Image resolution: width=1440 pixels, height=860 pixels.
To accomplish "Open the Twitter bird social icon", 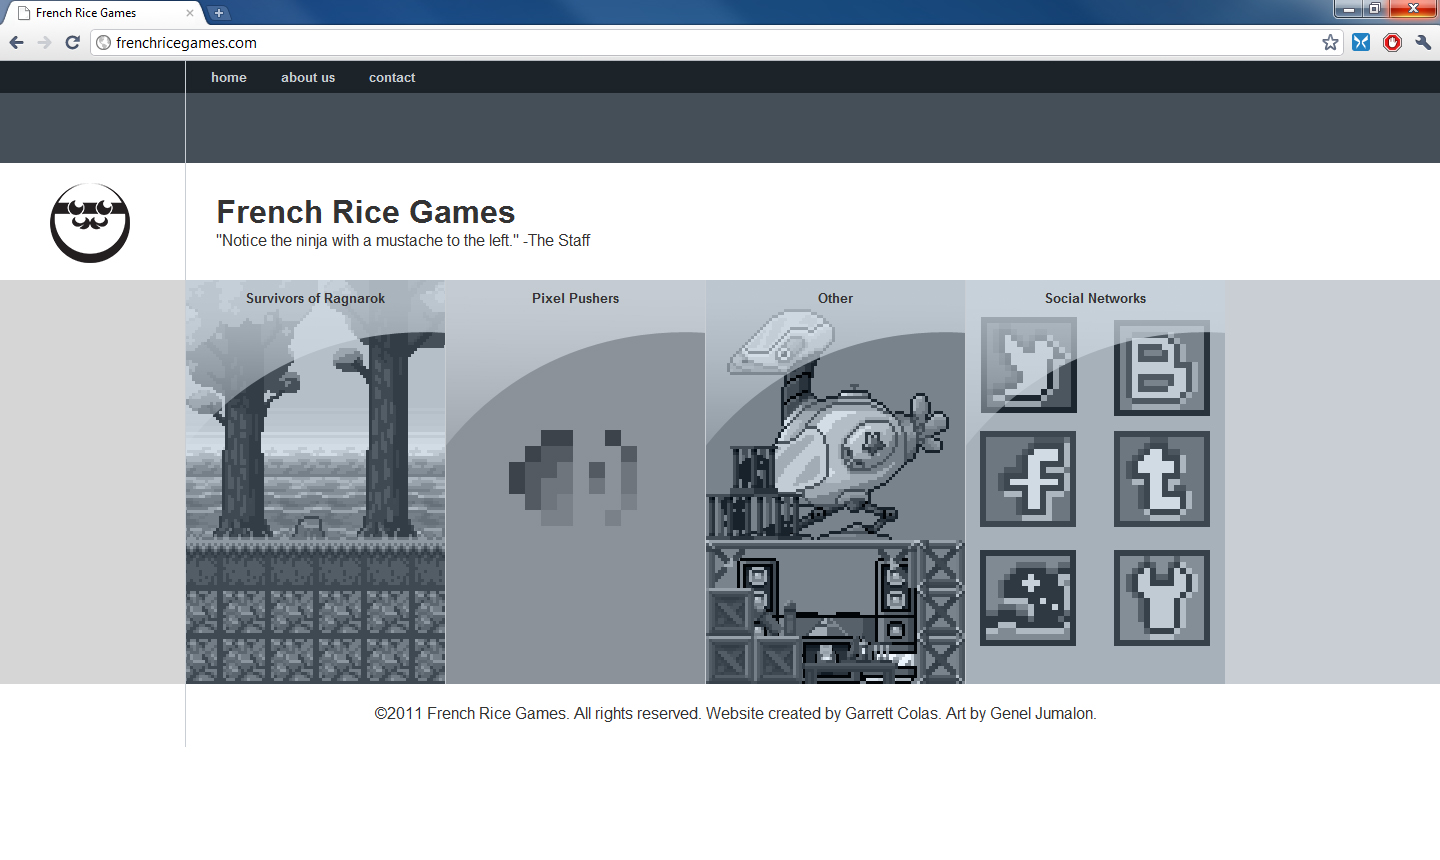I will (x=1029, y=365).
